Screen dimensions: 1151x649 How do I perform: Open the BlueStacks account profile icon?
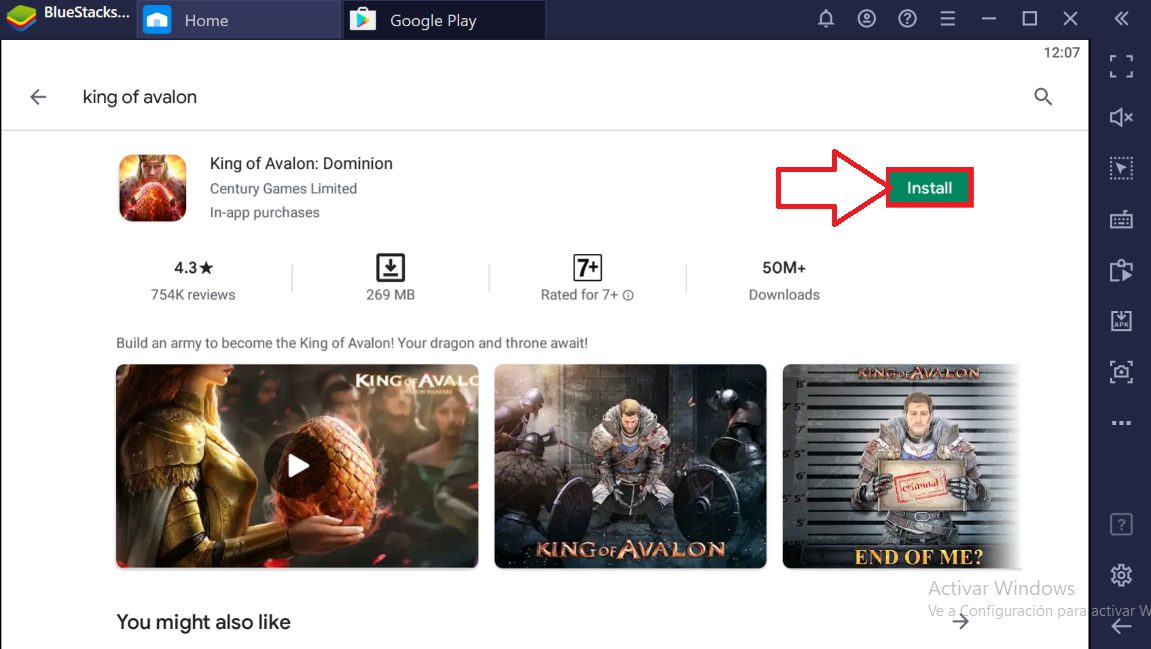(x=867, y=19)
